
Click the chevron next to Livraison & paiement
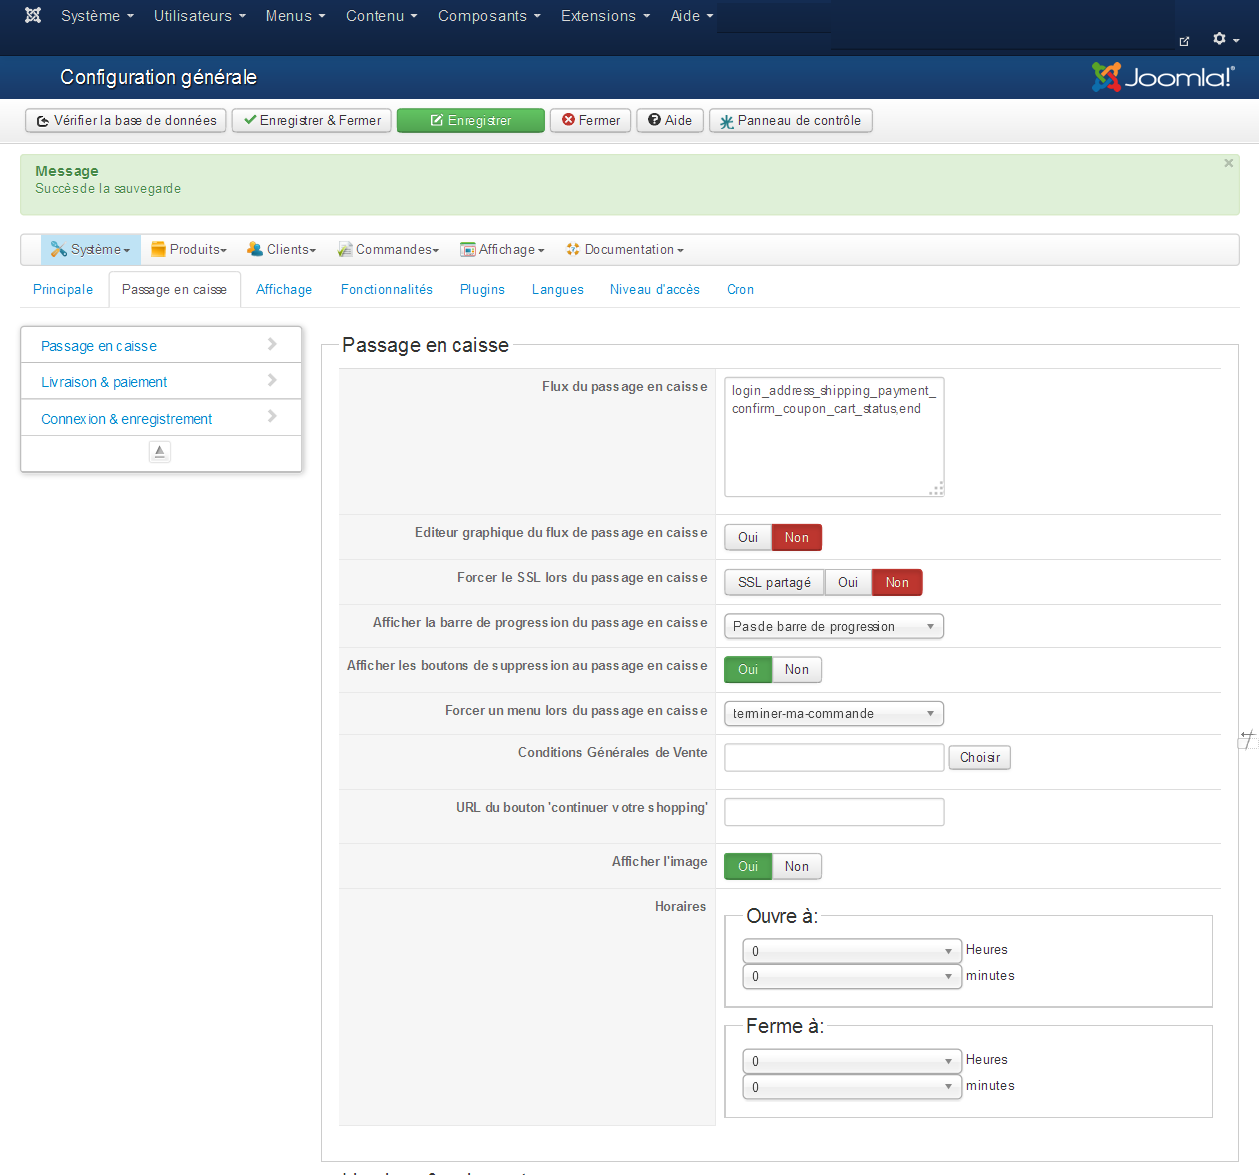pos(272,380)
